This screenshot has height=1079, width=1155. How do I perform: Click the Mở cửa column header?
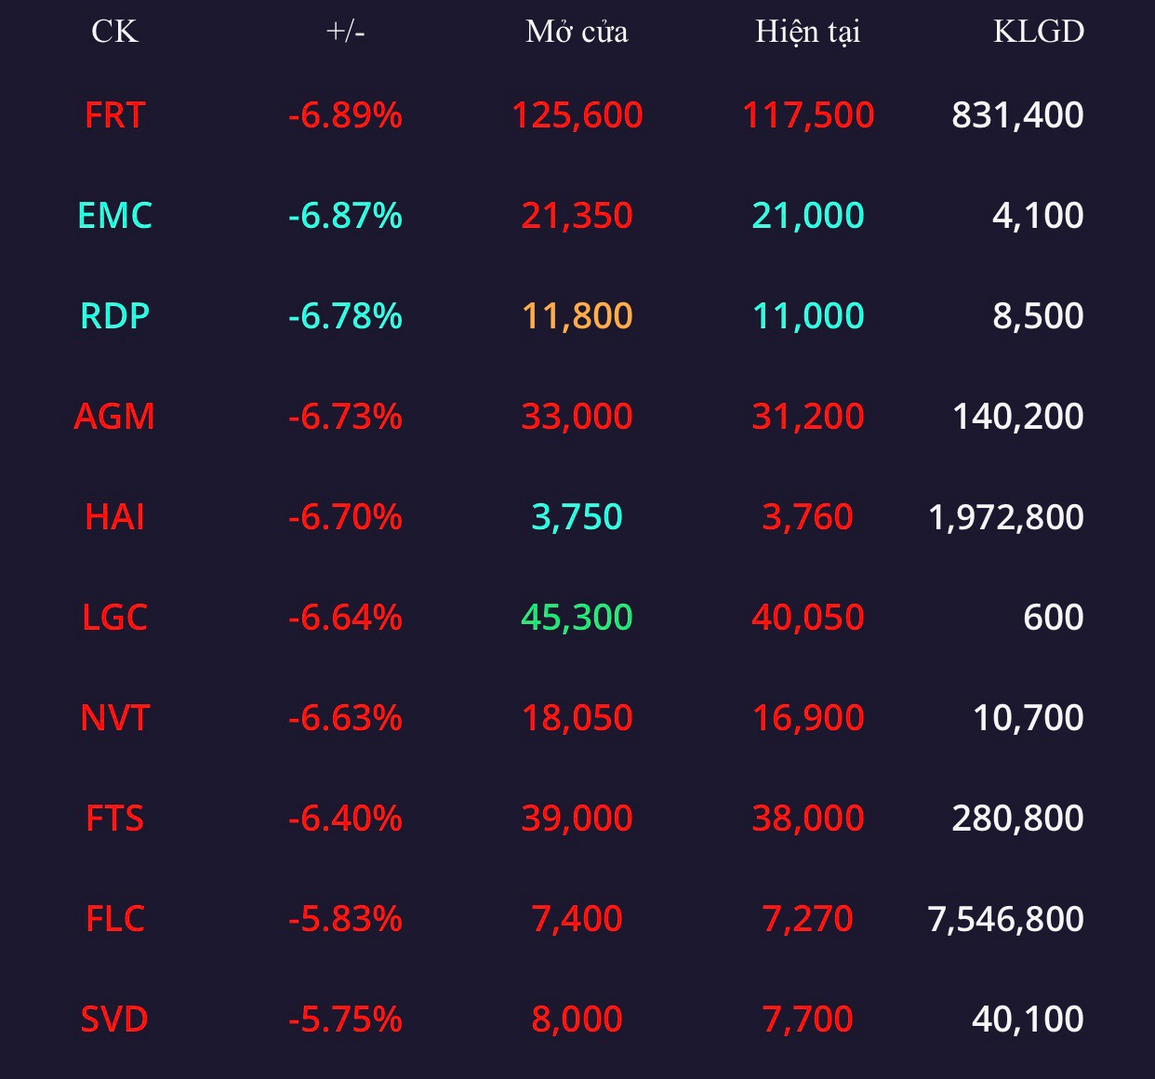point(577,32)
